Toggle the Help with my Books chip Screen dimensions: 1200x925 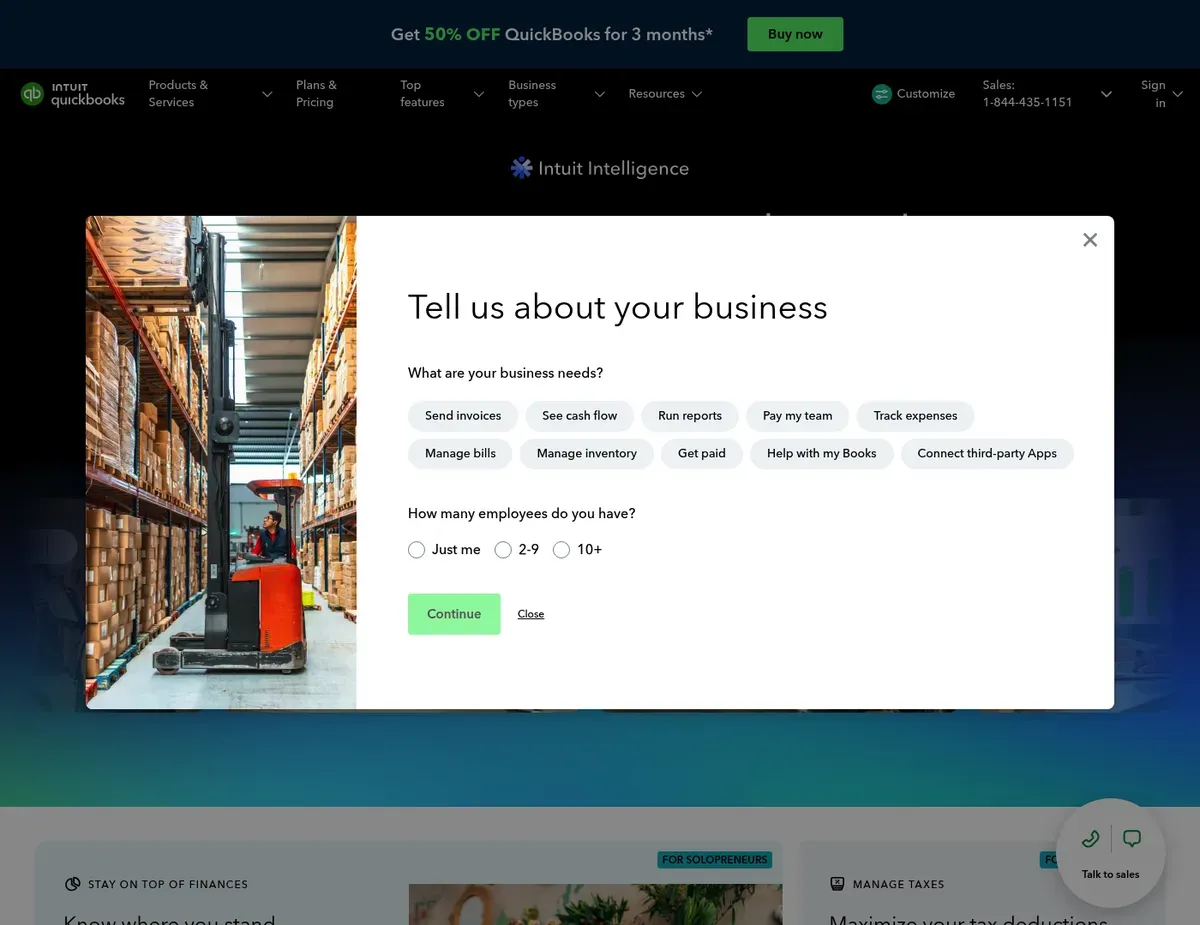[x=822, y=454]
